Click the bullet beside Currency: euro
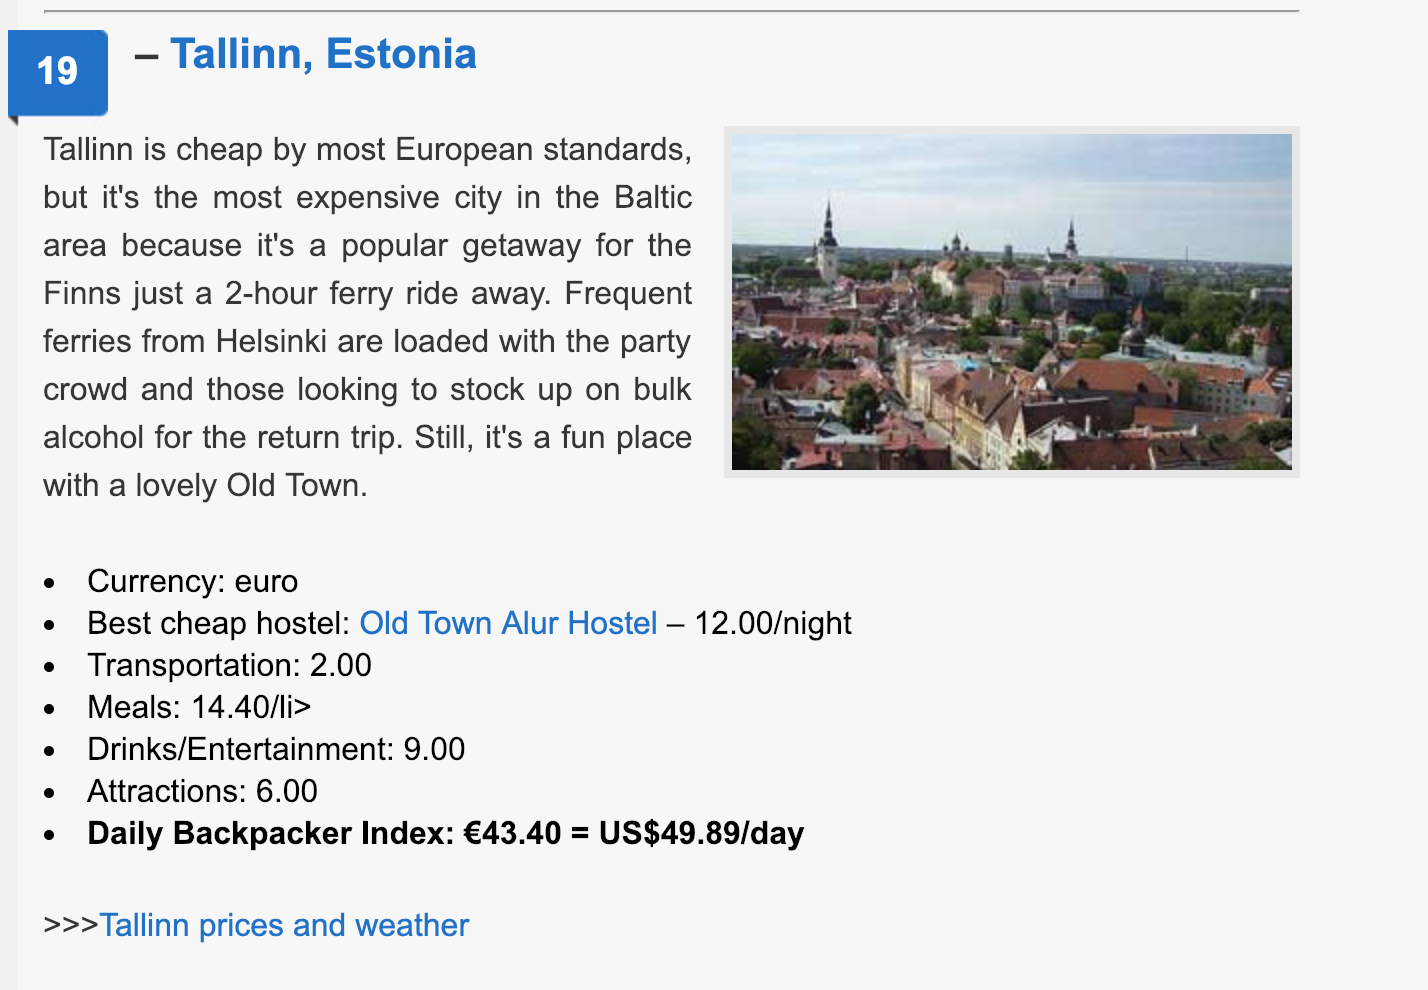This screenshot has height=990, width=1428. coord(50,583)
